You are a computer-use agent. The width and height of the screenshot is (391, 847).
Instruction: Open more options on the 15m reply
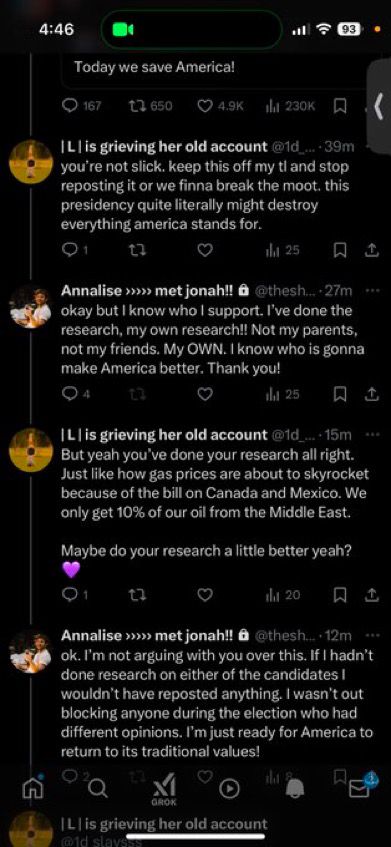click(x=373, y=434)
